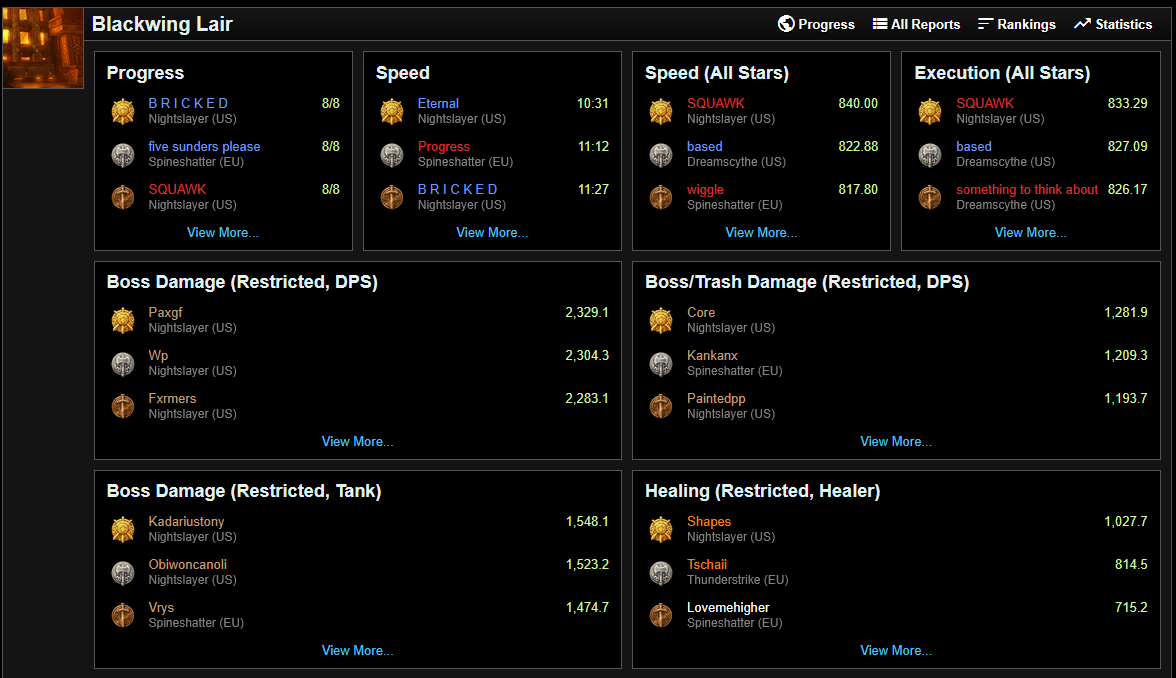This screenshot has width=1176, height=678.
Task: Open guild something to think about
Action: [1027, 190]
